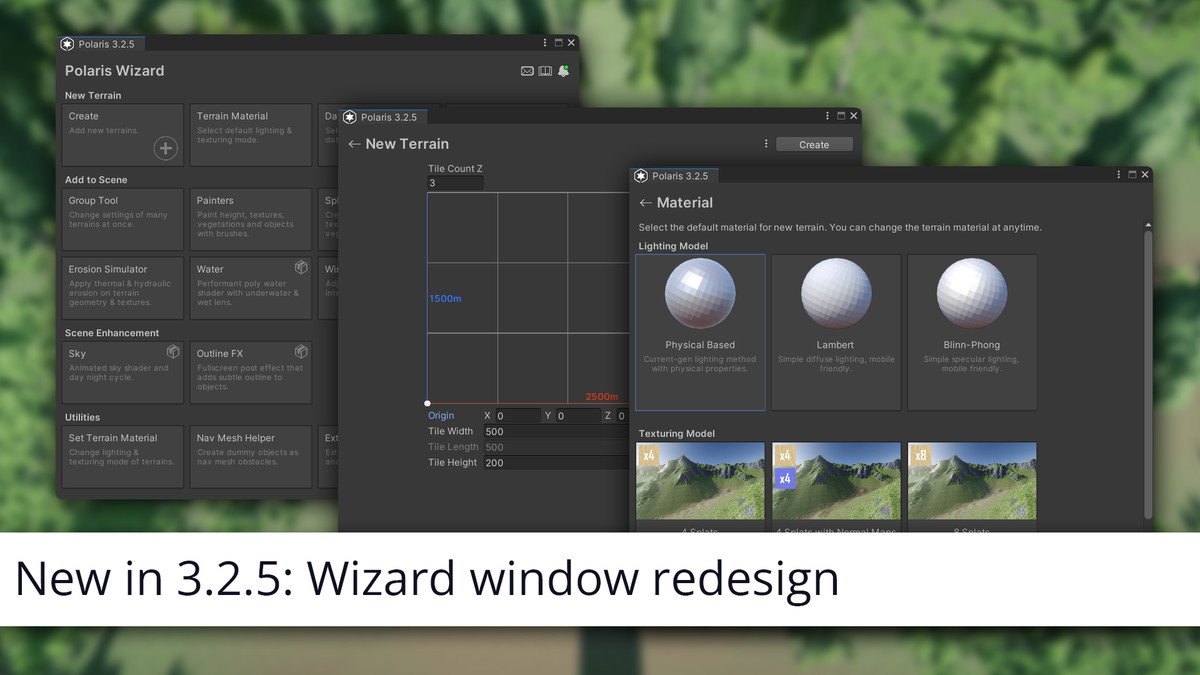Click the package cube icon on Water card
Screen dimensions: 1200x675
pyautogui.click(x=301, y=268)
